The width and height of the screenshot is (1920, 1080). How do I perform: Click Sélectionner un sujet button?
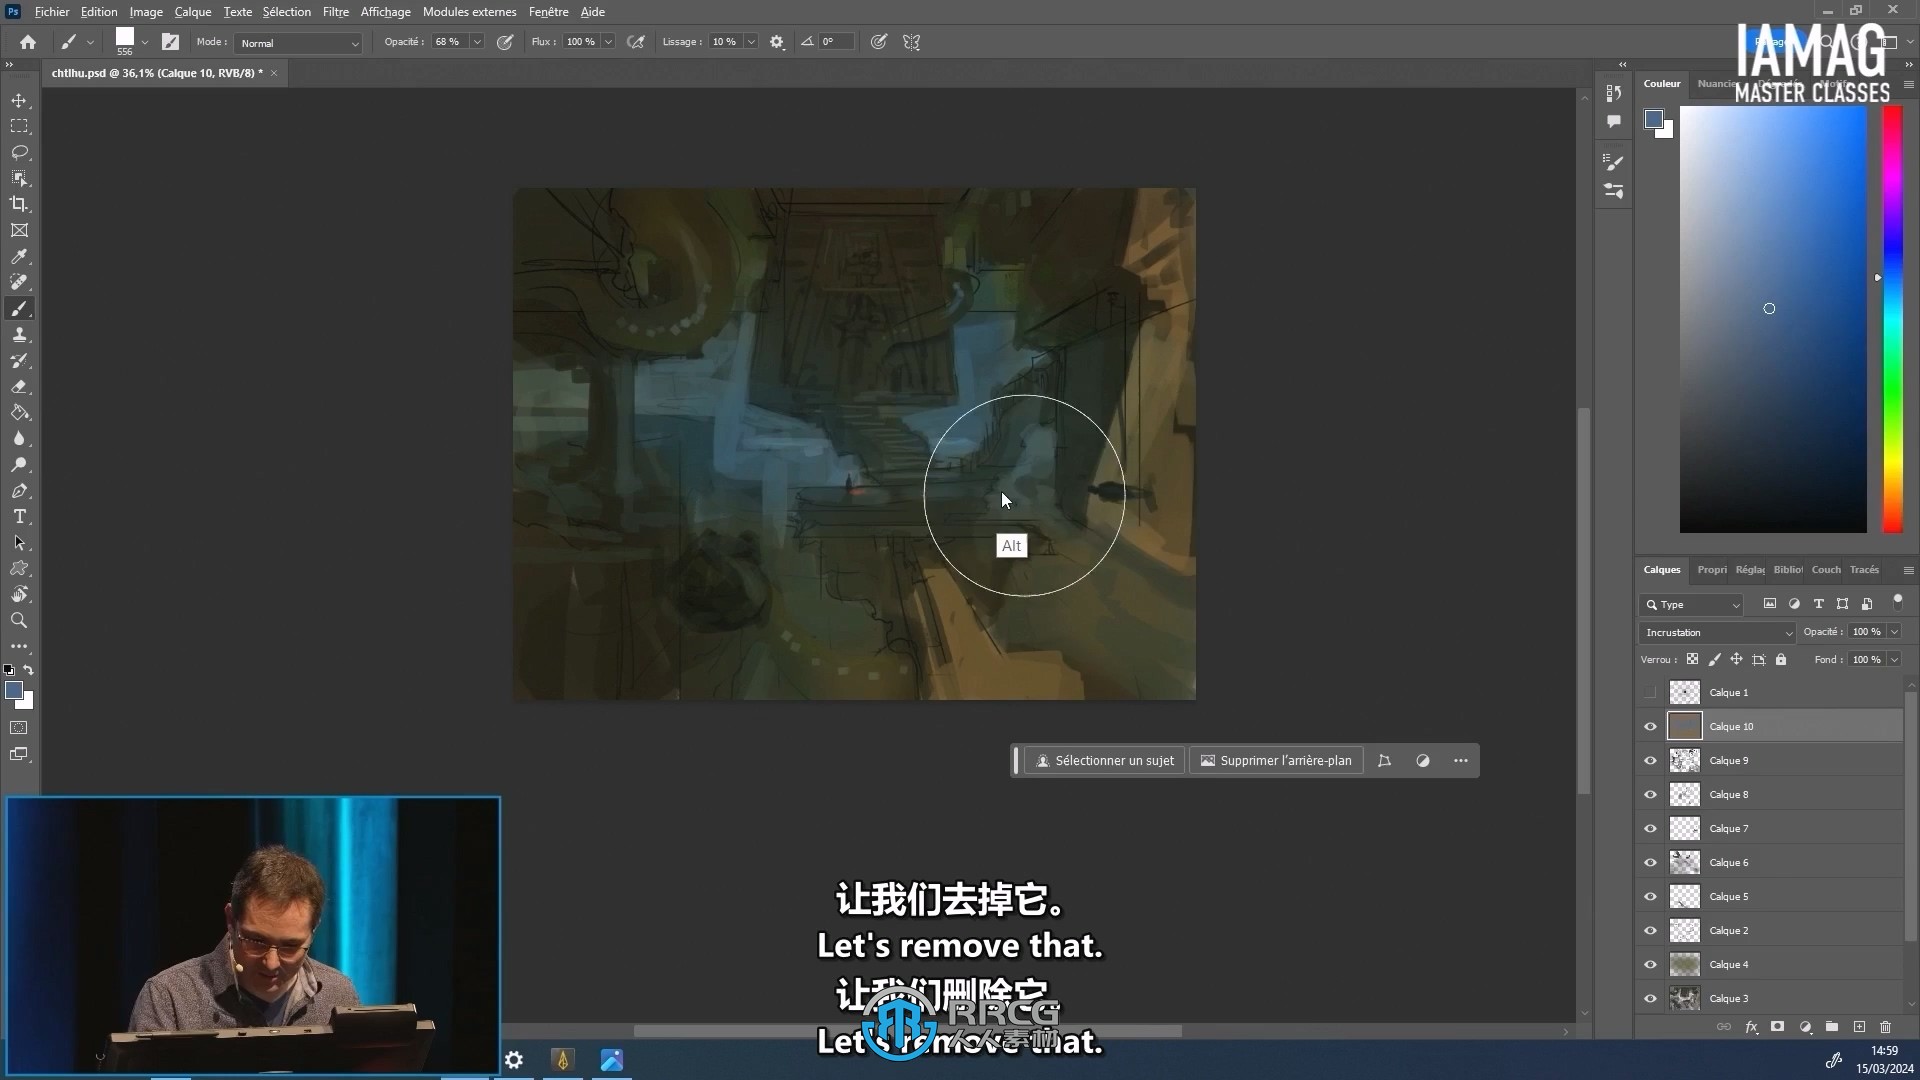click(x=1104, y=761)
